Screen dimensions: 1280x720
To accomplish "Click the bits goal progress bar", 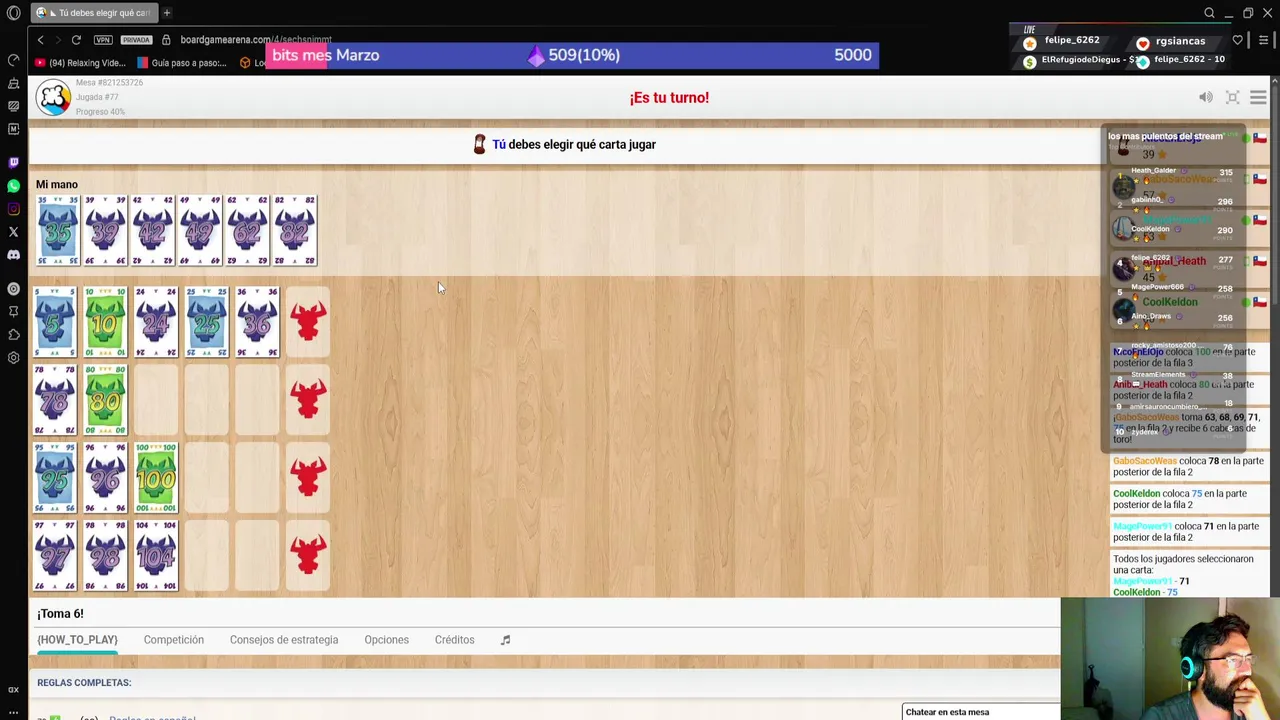I will pyautogui.click(x=572, y=55).
